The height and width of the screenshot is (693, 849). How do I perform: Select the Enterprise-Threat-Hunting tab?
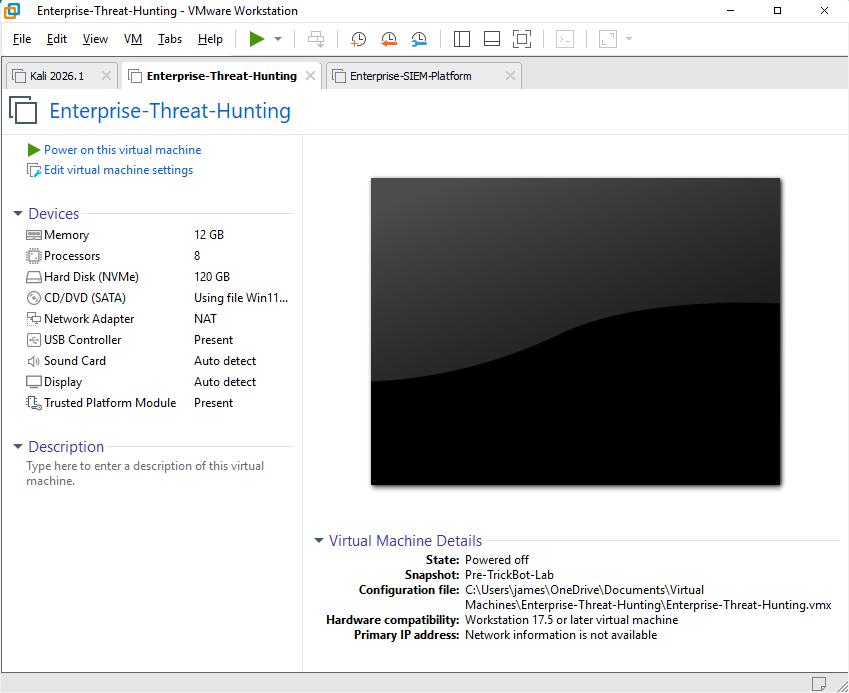pos(221,76)
